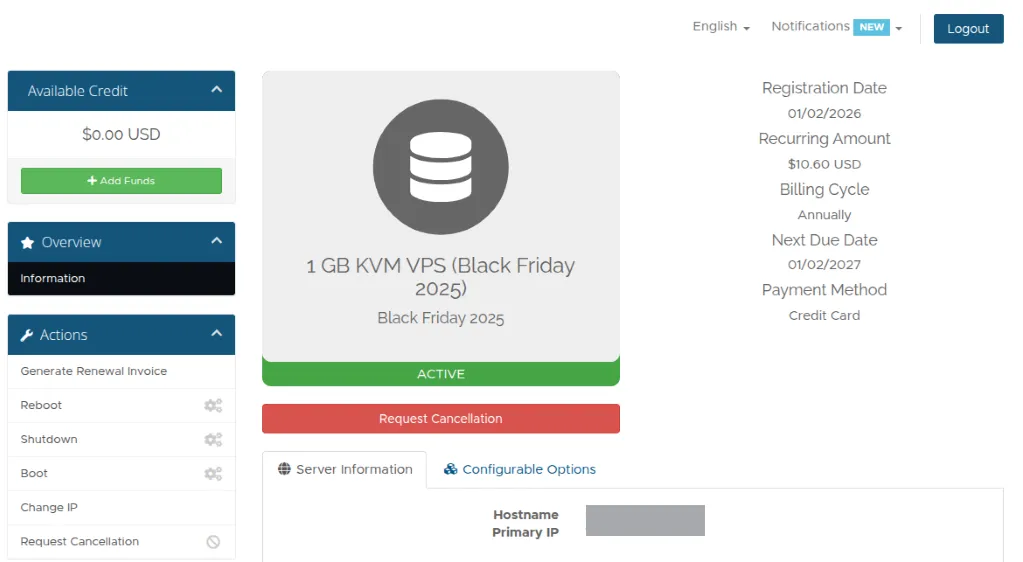Click the Annually billing cycle value
The height and width of the screenshot is (562, 1023).
point(824,215)
